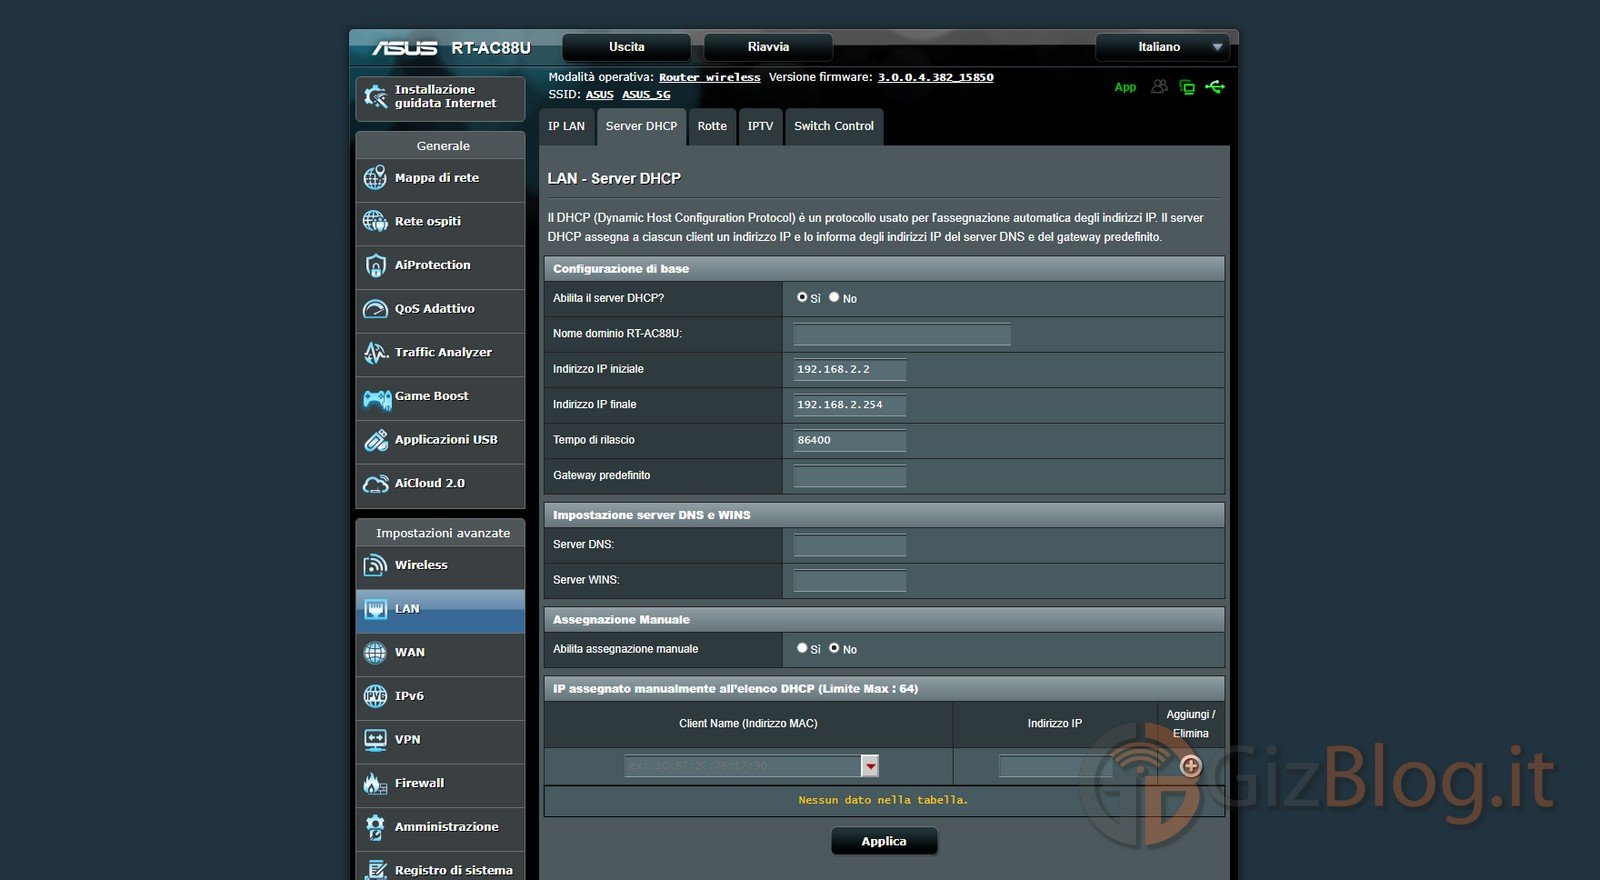Click the USB status icon
The image size is (1600, 880).
(x=1215, y=87)
